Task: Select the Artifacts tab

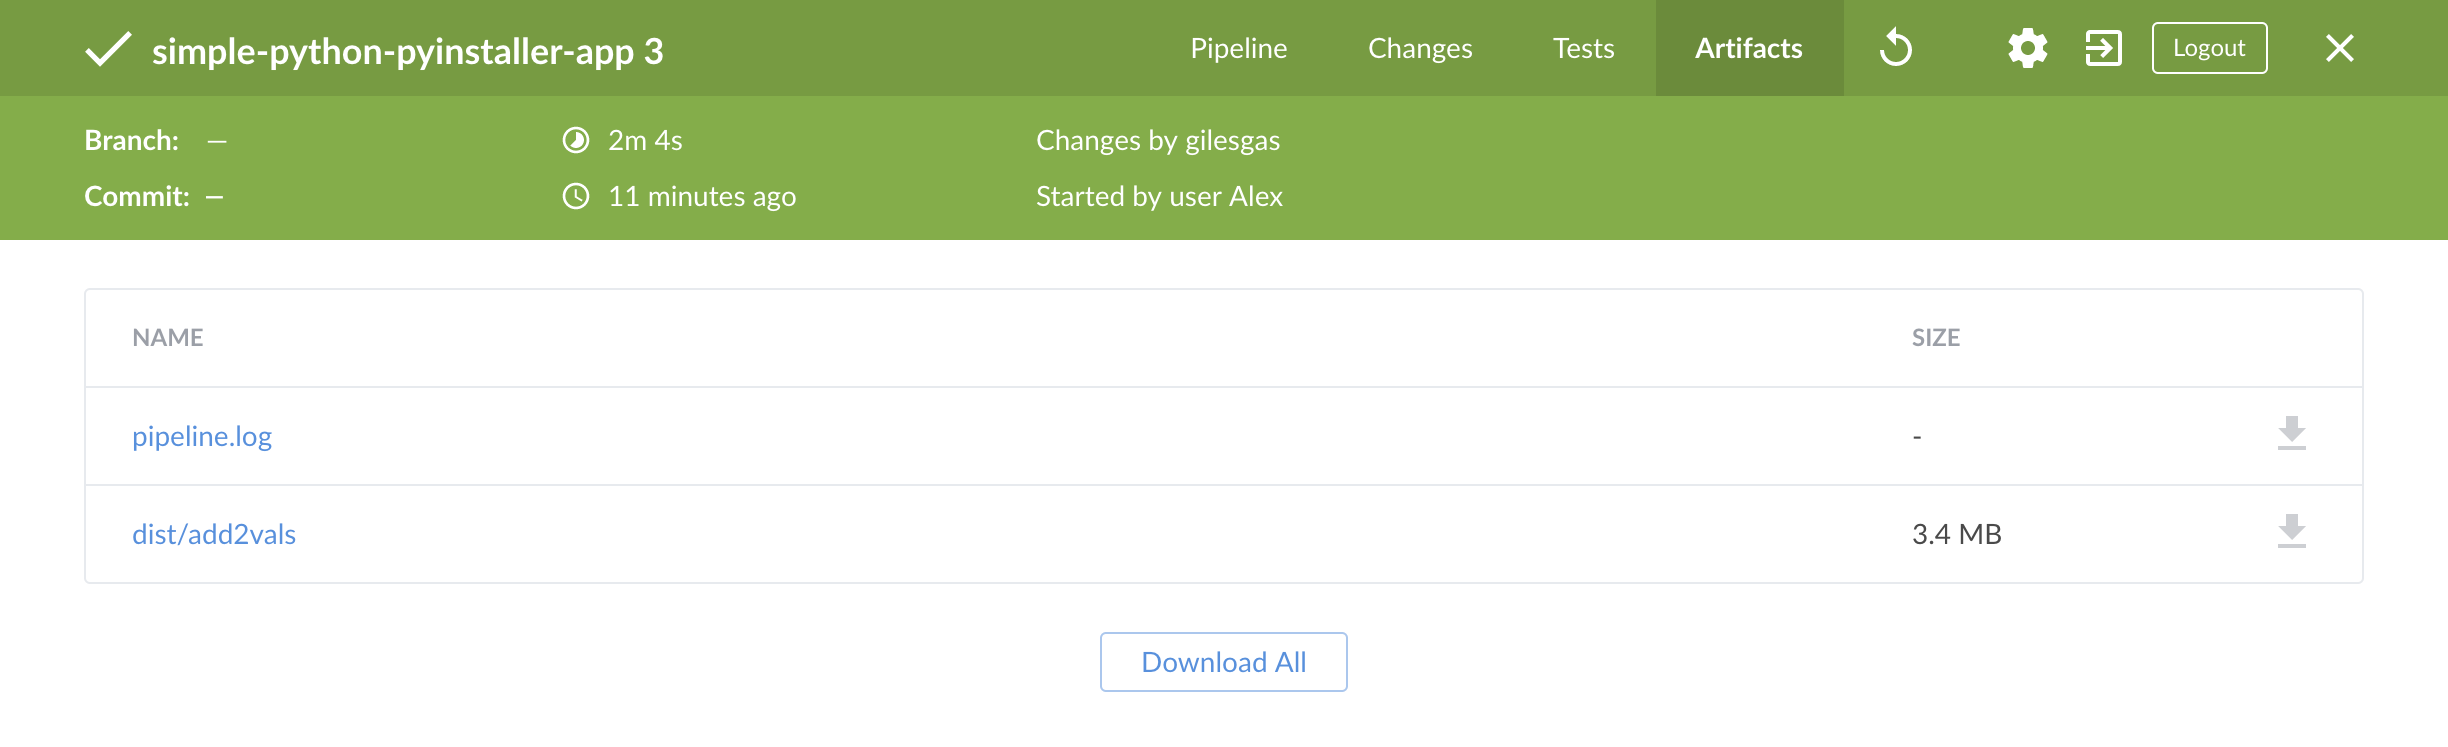Action: [x=1748, y=48]
